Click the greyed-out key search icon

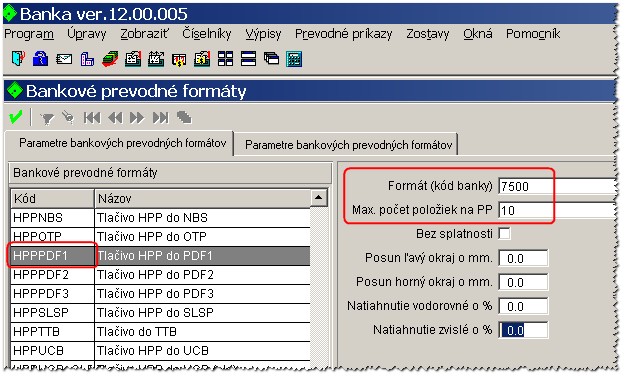coord(68,117)
